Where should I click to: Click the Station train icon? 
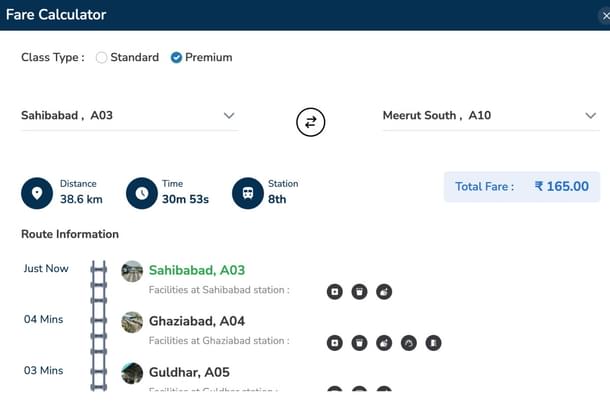pyautogui.click(x=247, y=192)
